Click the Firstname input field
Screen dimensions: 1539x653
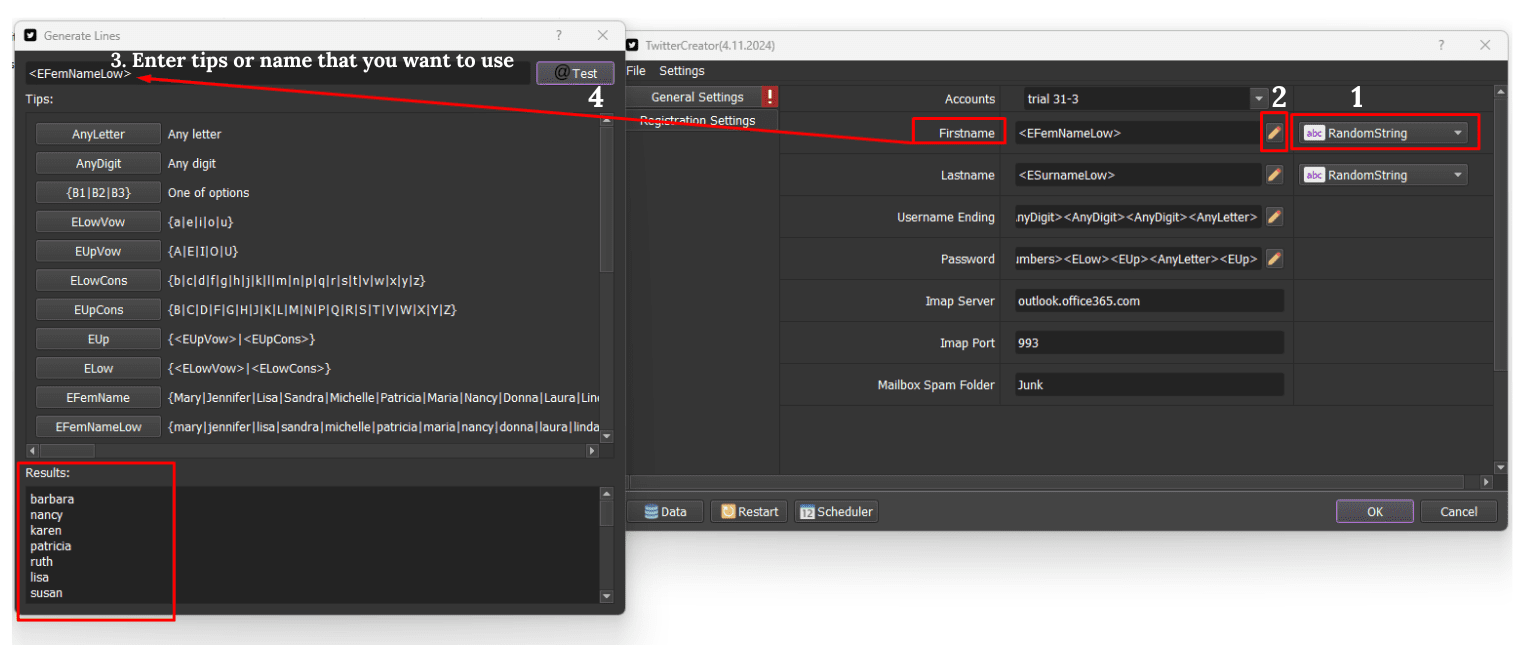(x=1138, y=133)
